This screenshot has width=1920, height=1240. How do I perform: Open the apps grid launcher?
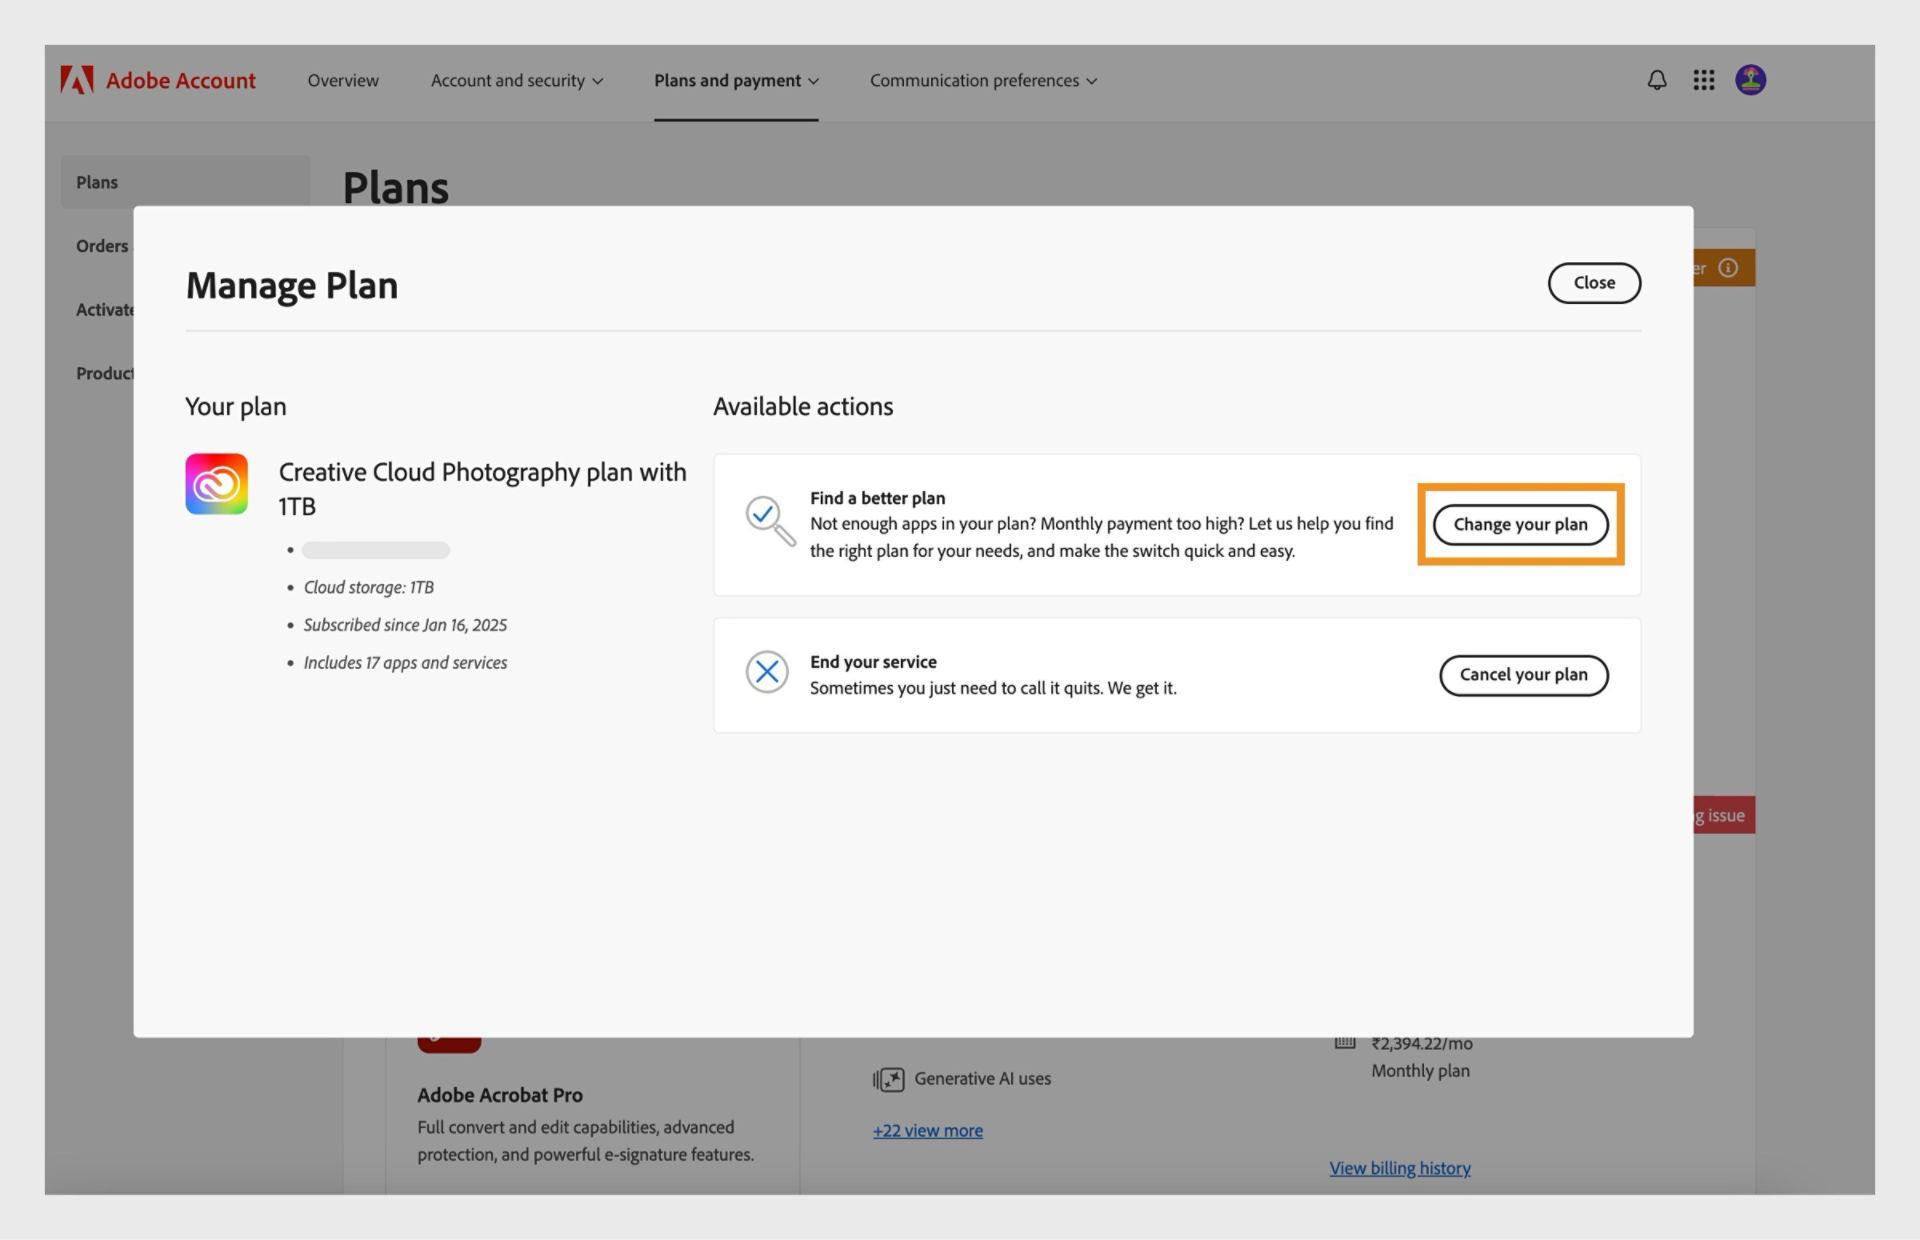1704,80
